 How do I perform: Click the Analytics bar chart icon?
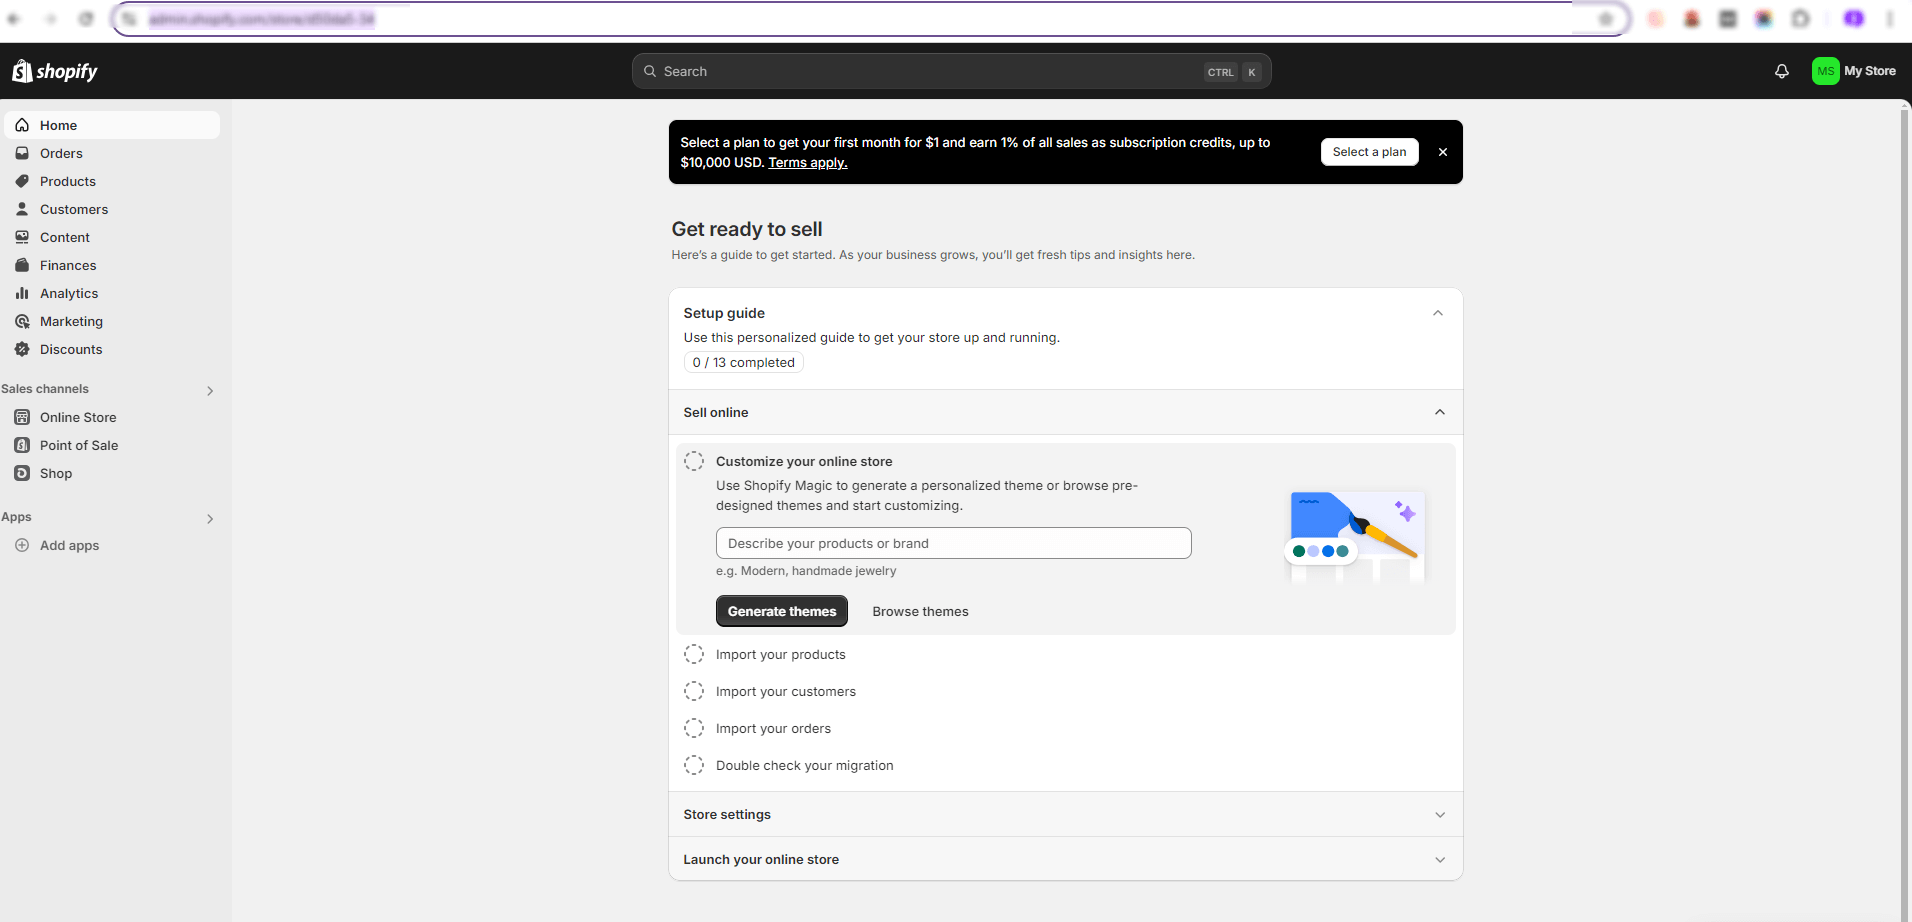click(x=22, y=293)
